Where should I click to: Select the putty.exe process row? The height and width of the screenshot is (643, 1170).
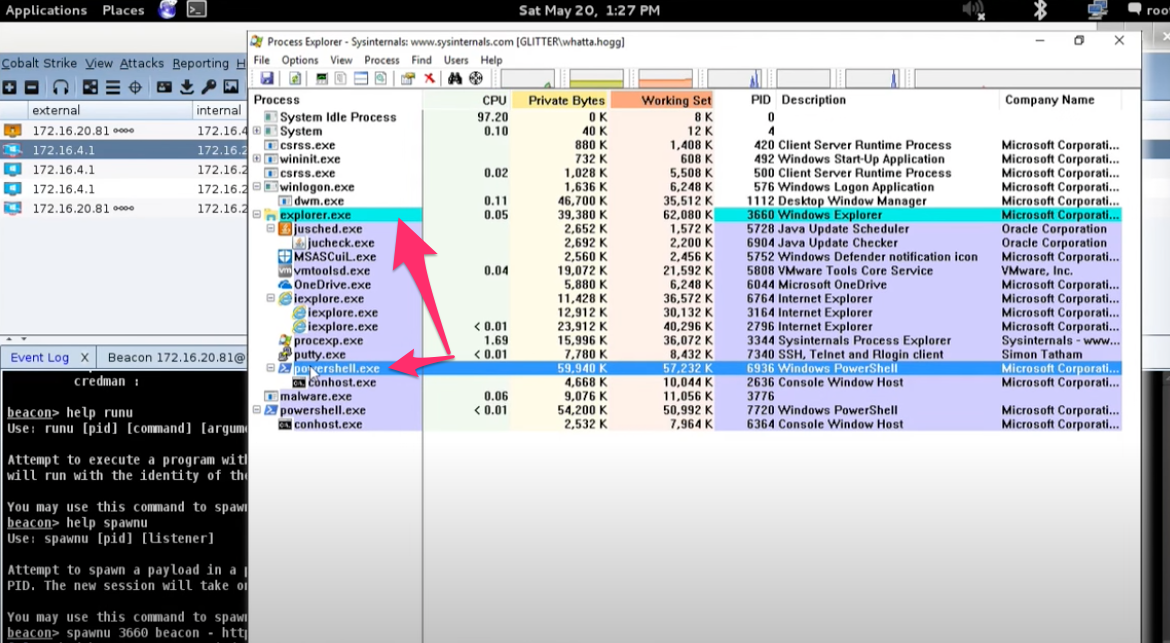686,354
